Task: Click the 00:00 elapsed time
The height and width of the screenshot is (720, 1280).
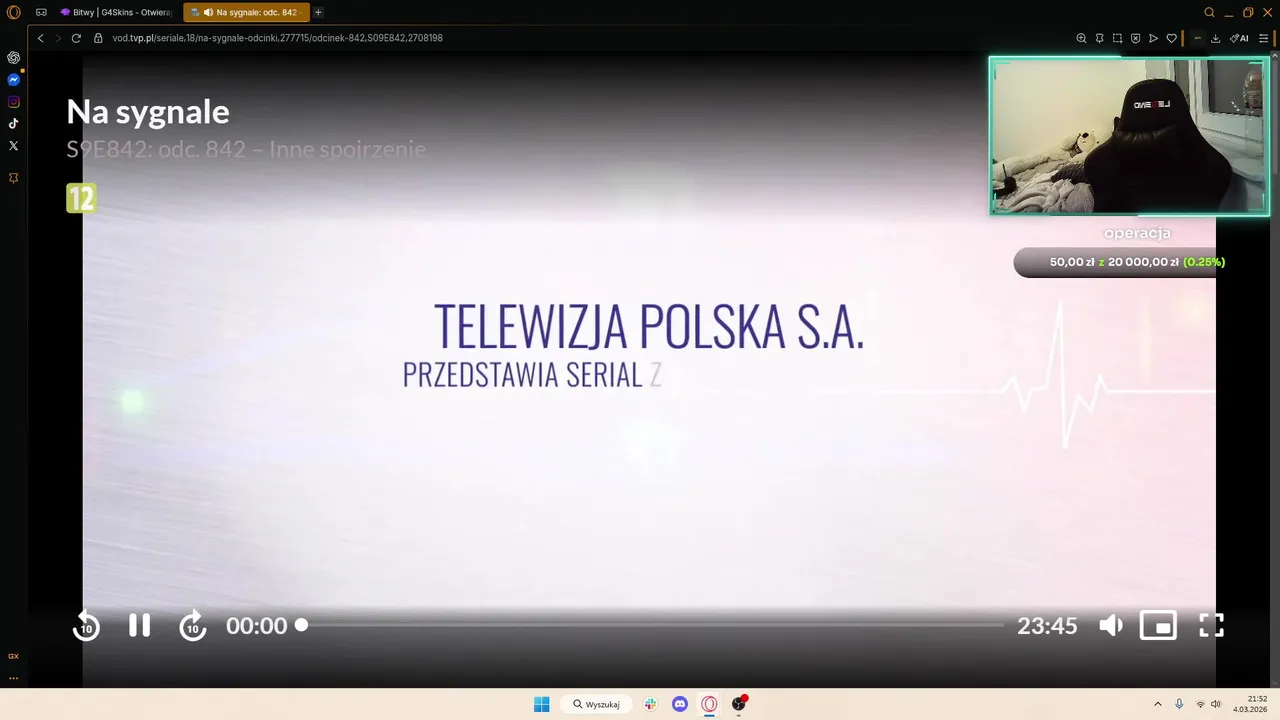Action: click(256, 626)
